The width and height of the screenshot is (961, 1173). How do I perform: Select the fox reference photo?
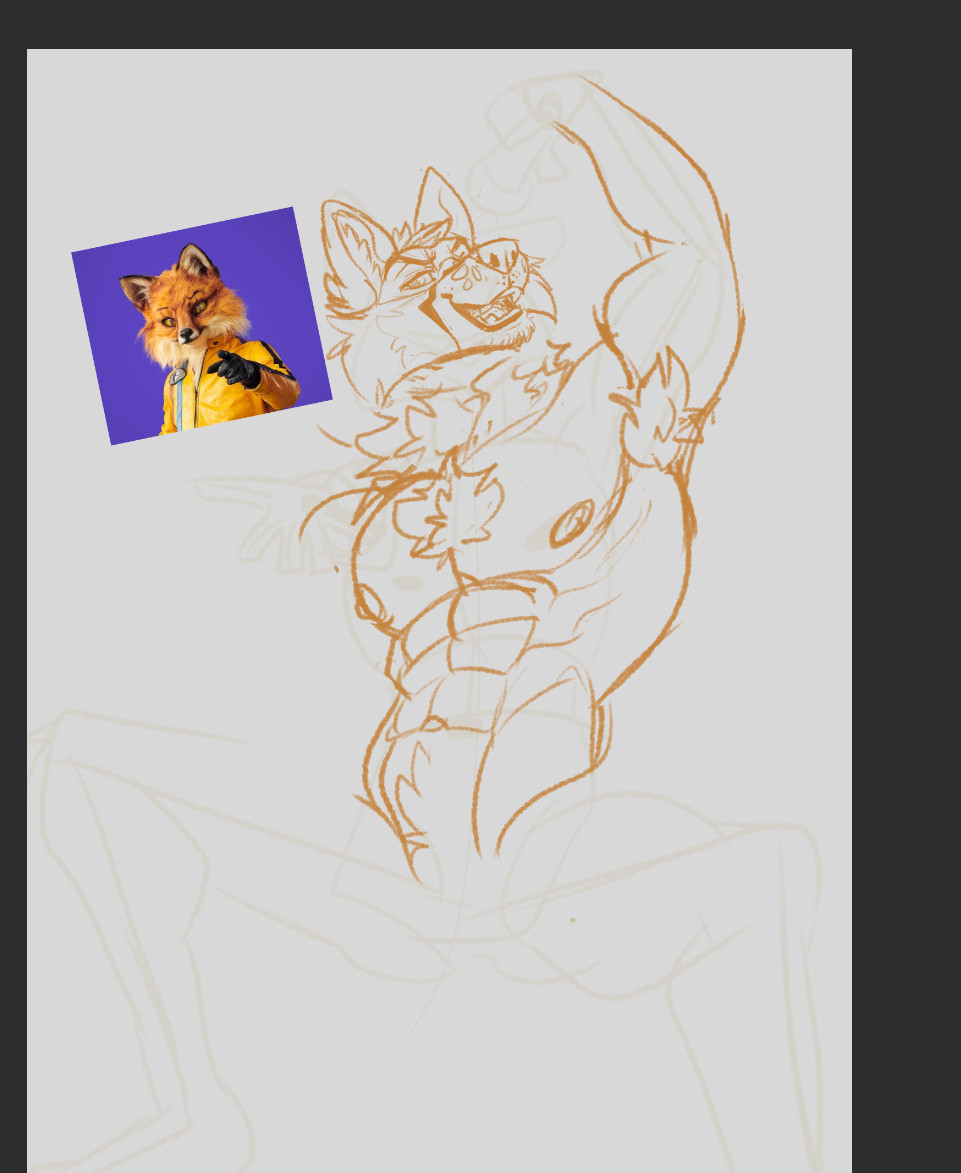[201, 326]
